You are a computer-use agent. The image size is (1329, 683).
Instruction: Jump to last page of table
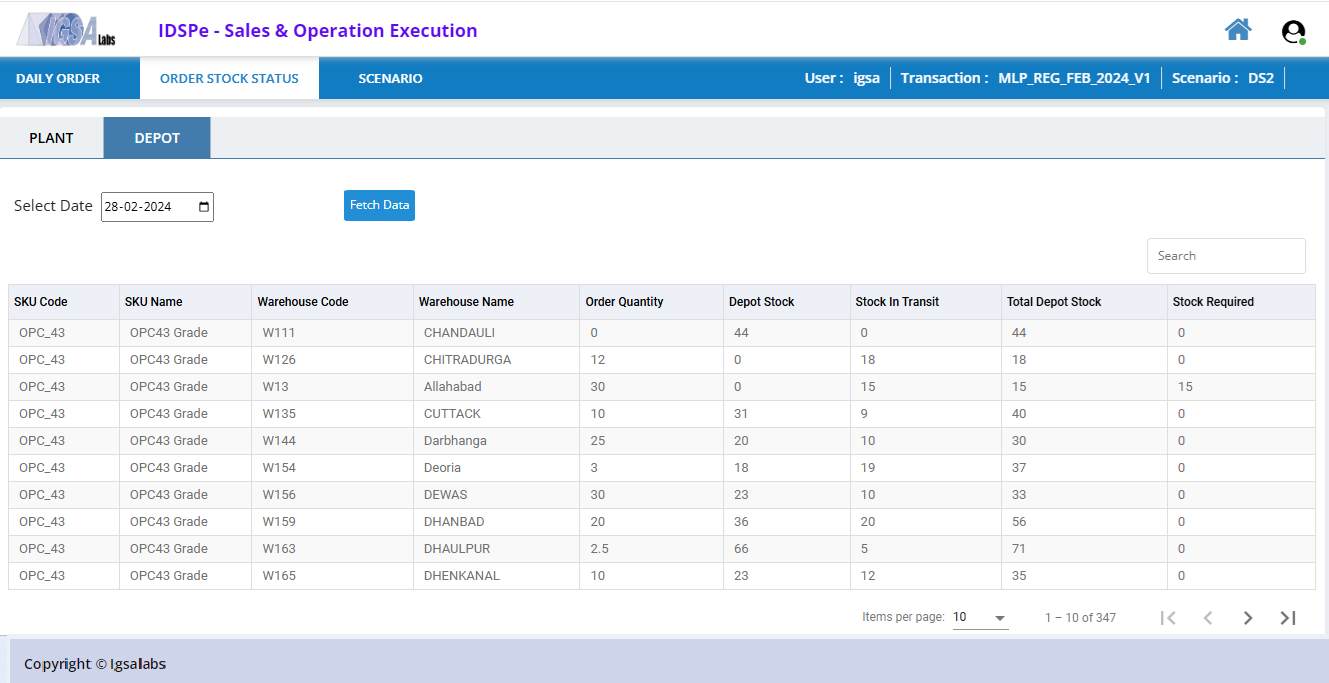[x=1288, y=618]
